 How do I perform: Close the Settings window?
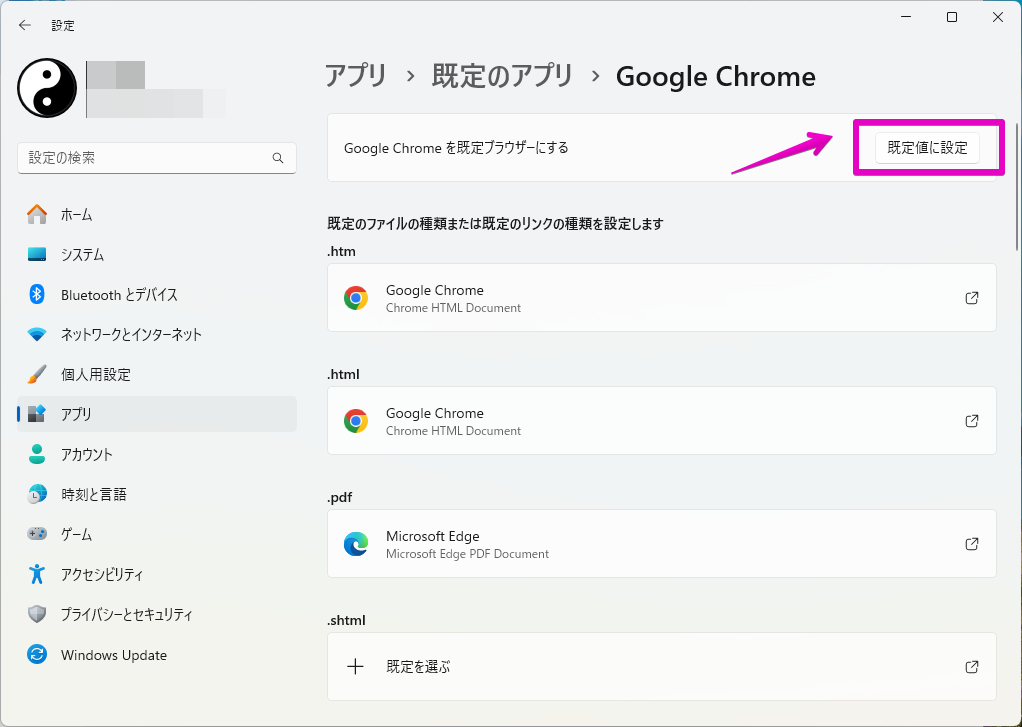pos(998,17)
